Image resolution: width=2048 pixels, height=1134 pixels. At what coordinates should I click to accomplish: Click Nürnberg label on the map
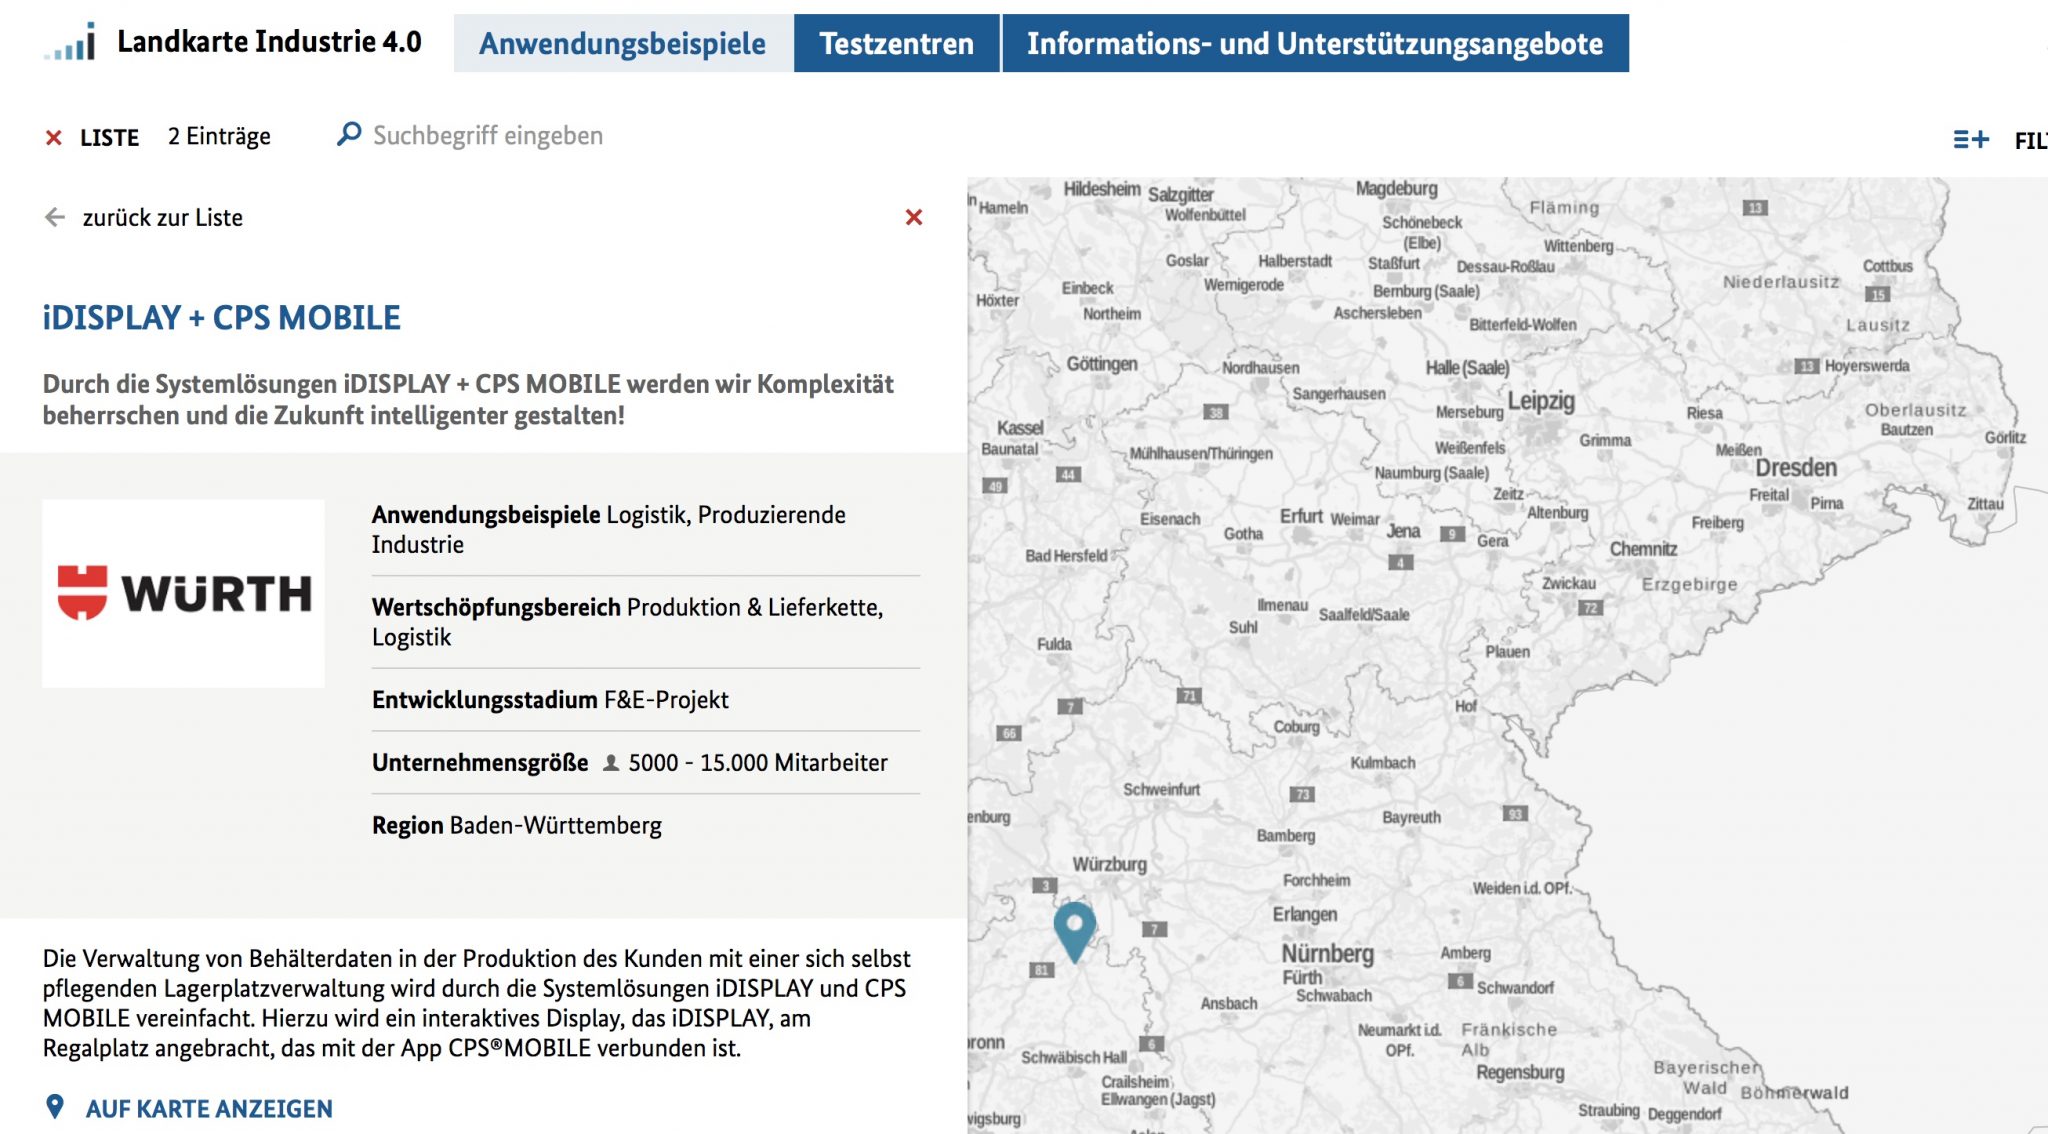(x=1328, y=953)
